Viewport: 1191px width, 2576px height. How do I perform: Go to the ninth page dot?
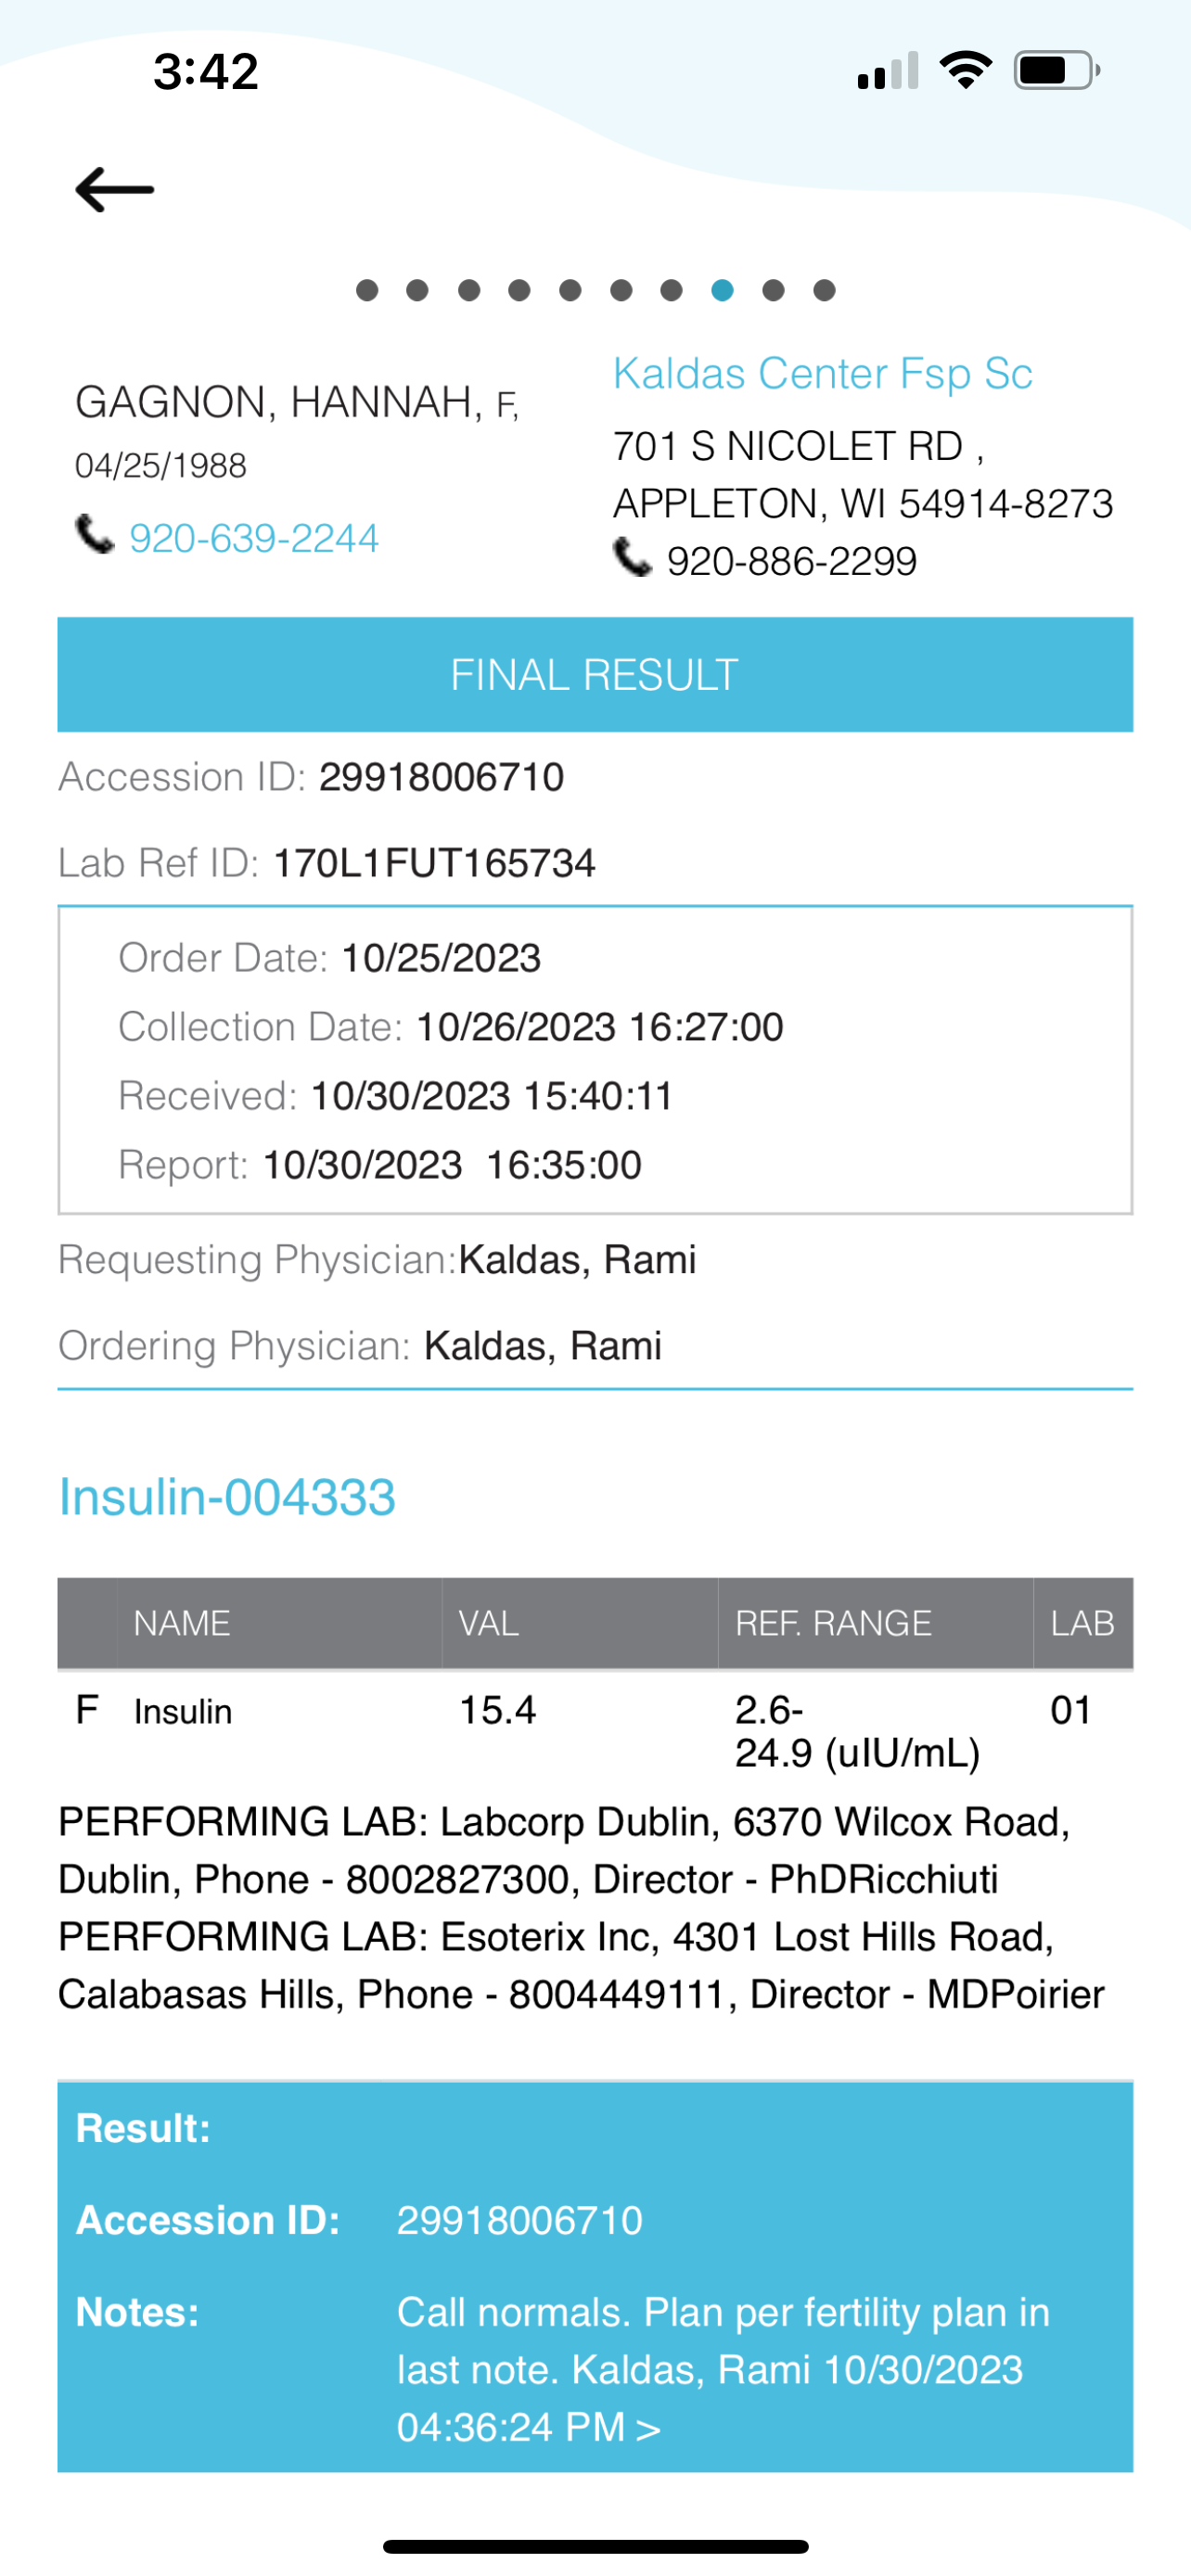pos(773,291)
